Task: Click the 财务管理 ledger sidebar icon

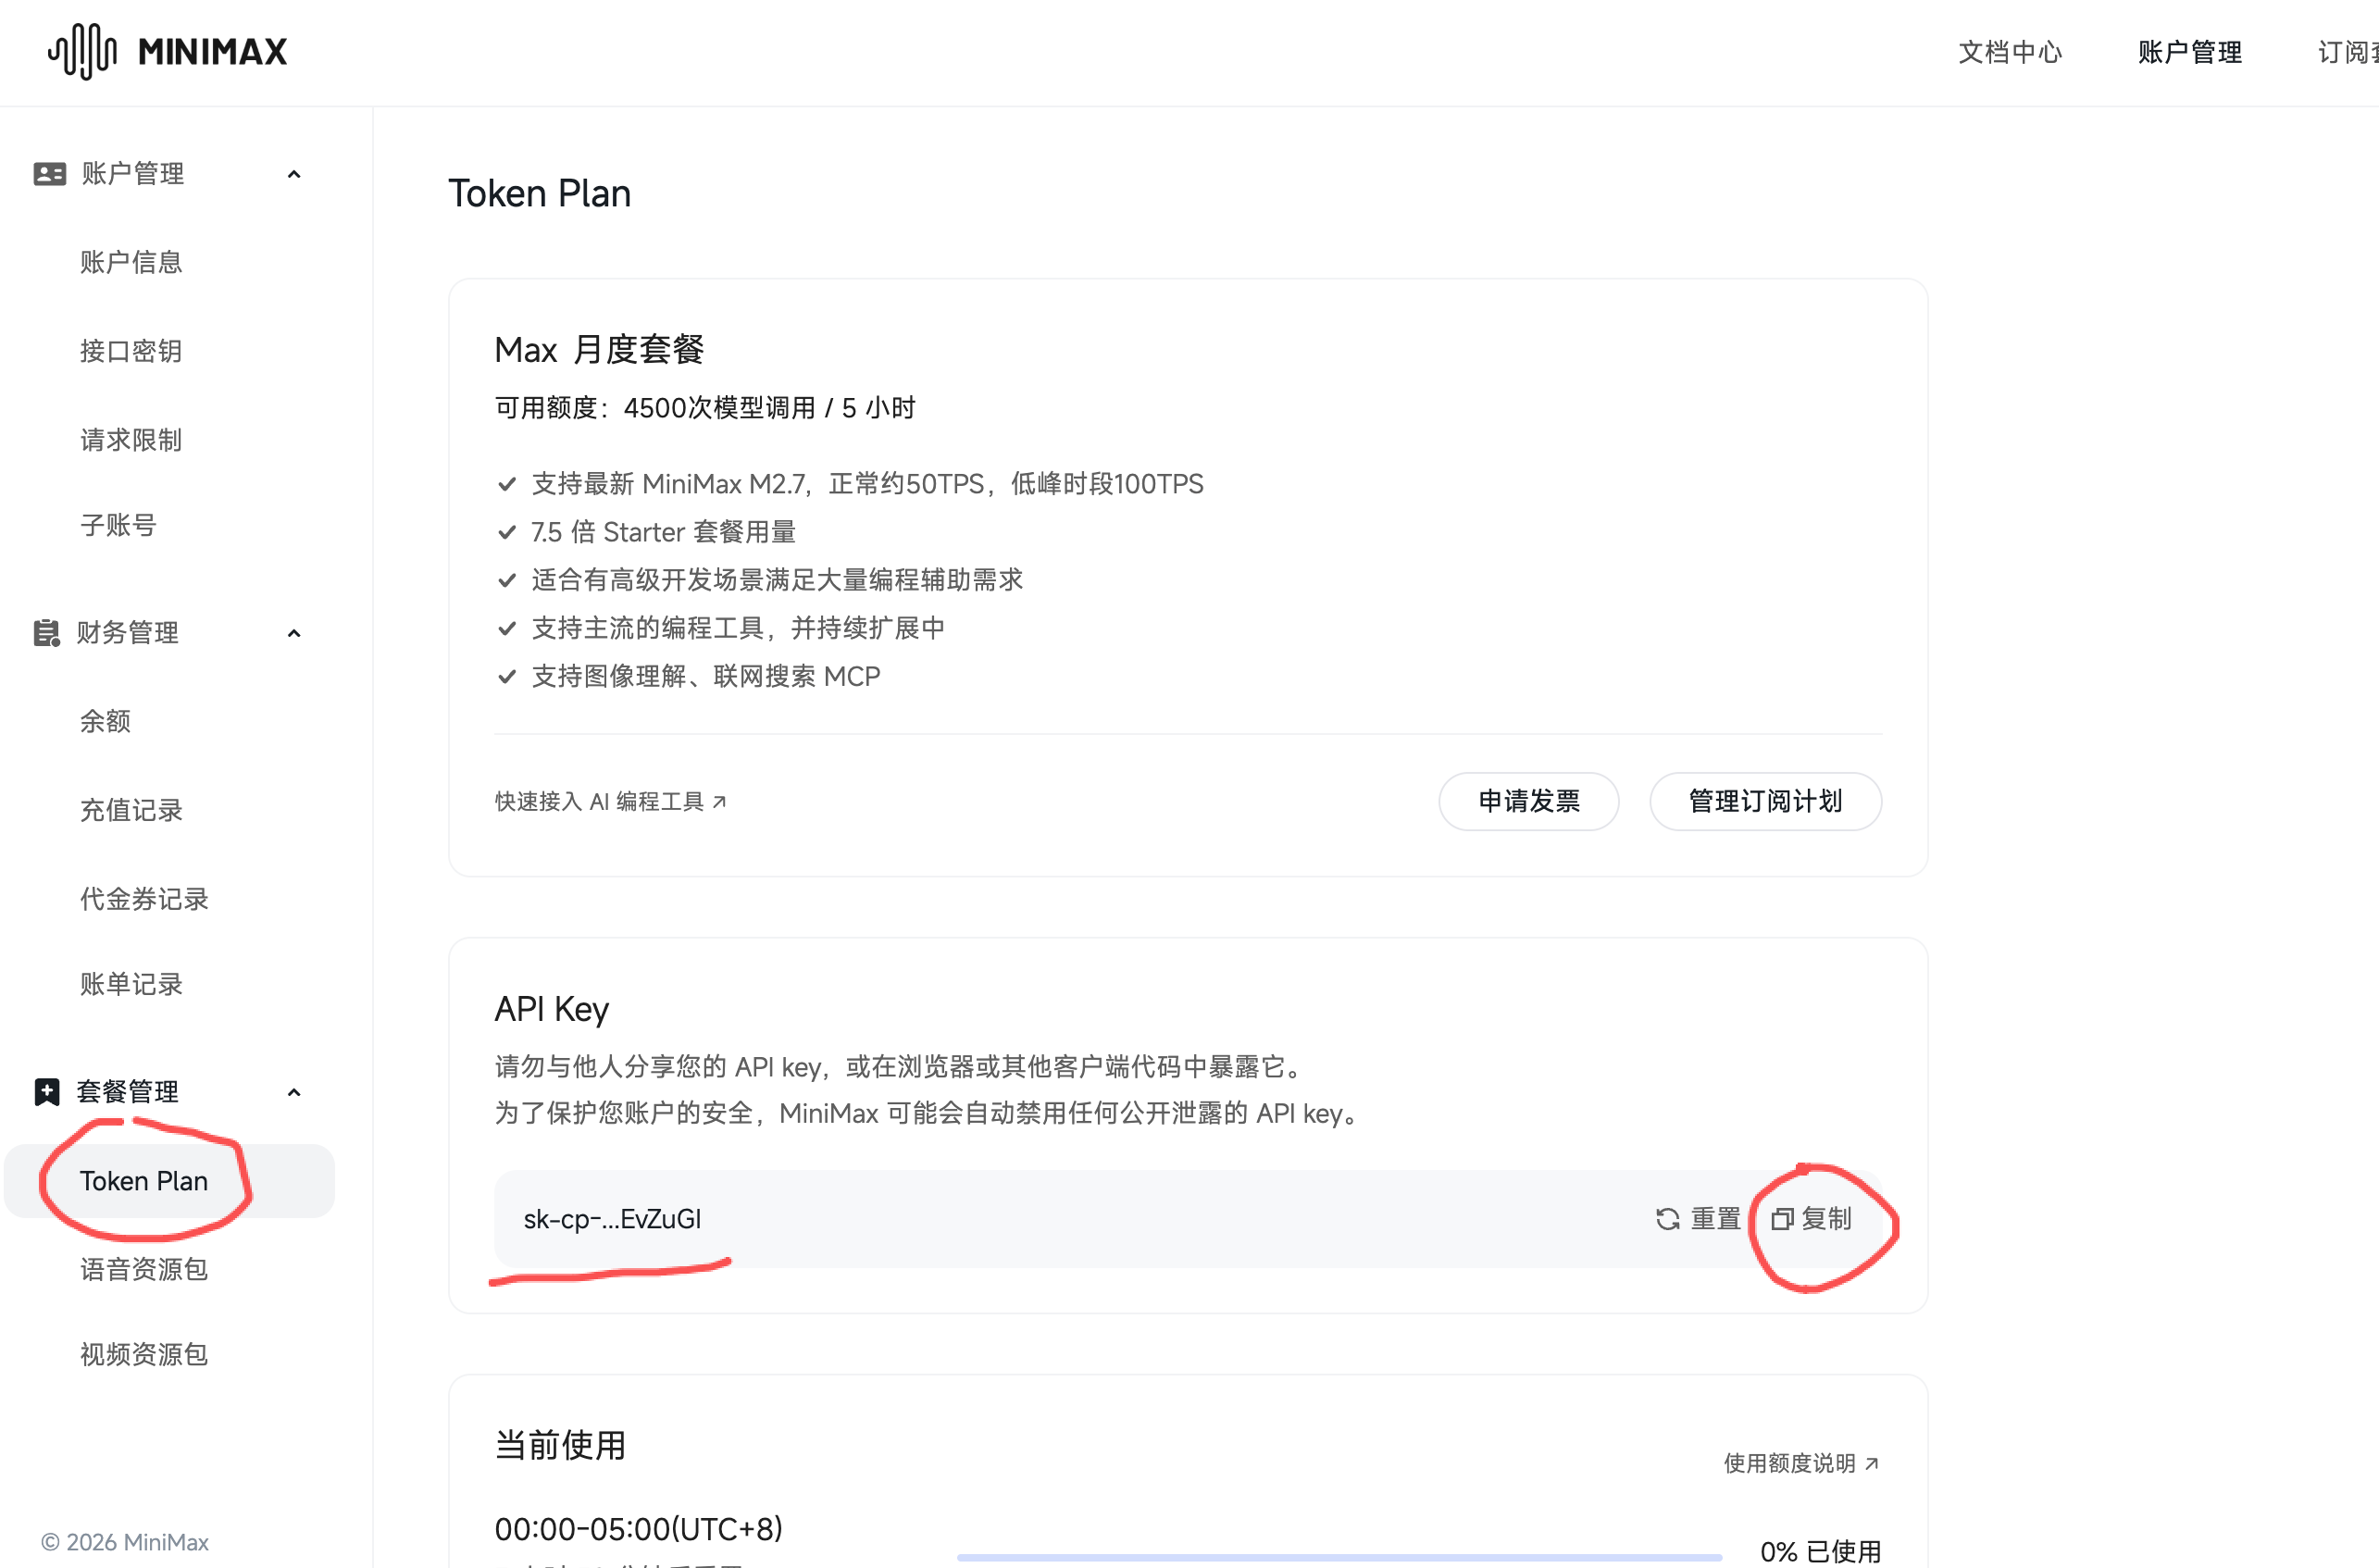Action: (x=46, y=632)
